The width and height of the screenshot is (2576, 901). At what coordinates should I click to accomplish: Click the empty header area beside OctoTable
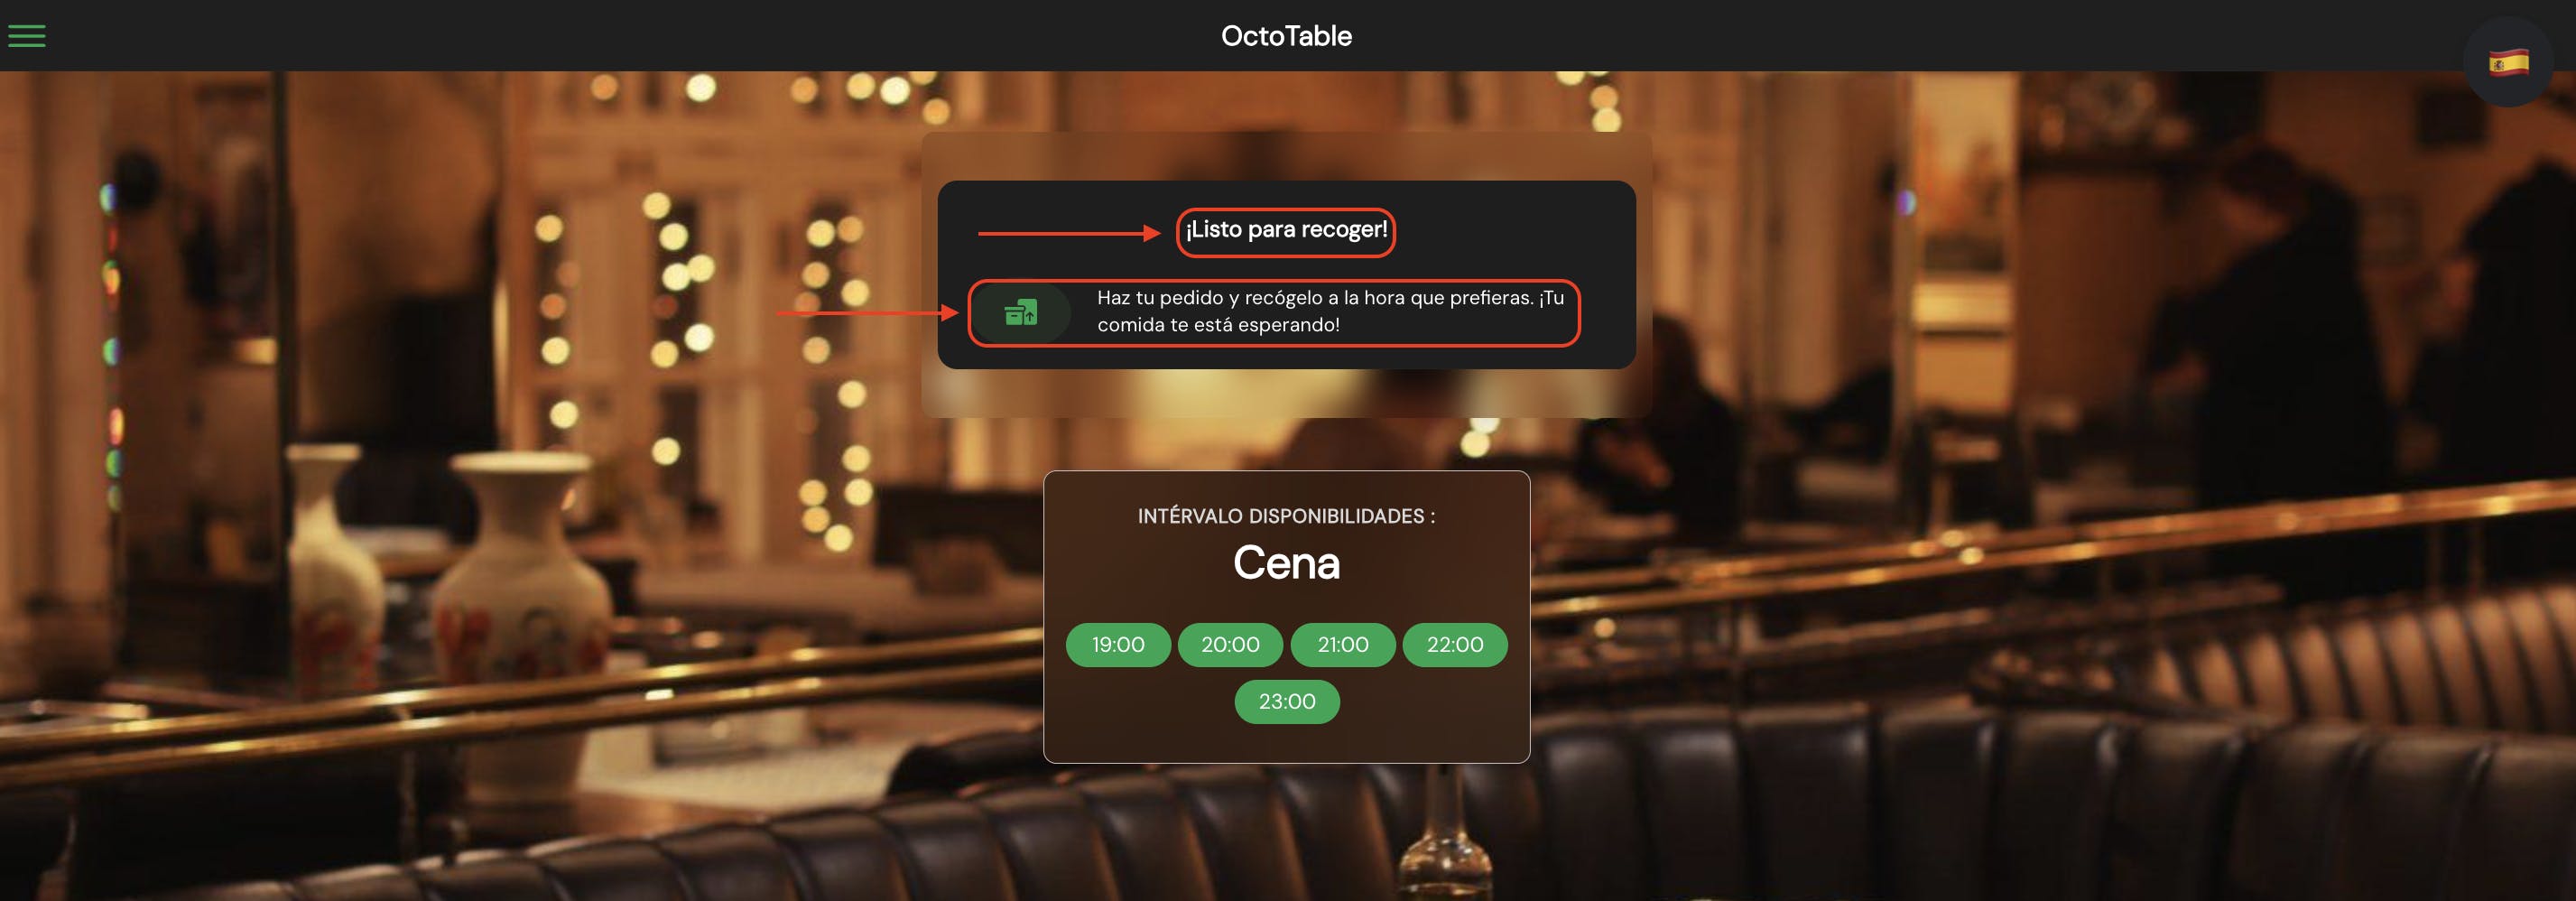[x=700, y=36]
